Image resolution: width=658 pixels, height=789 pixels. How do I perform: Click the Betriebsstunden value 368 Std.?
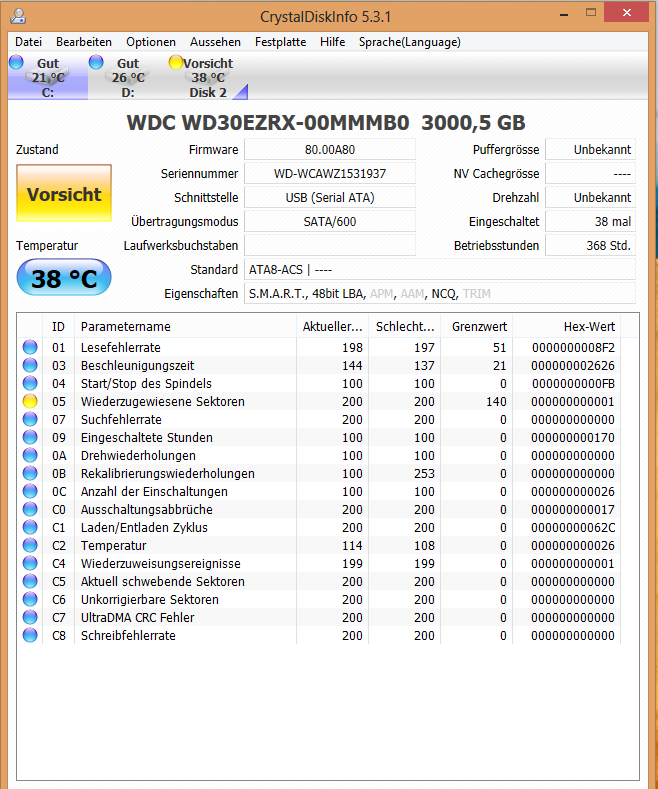coord(591,246)
